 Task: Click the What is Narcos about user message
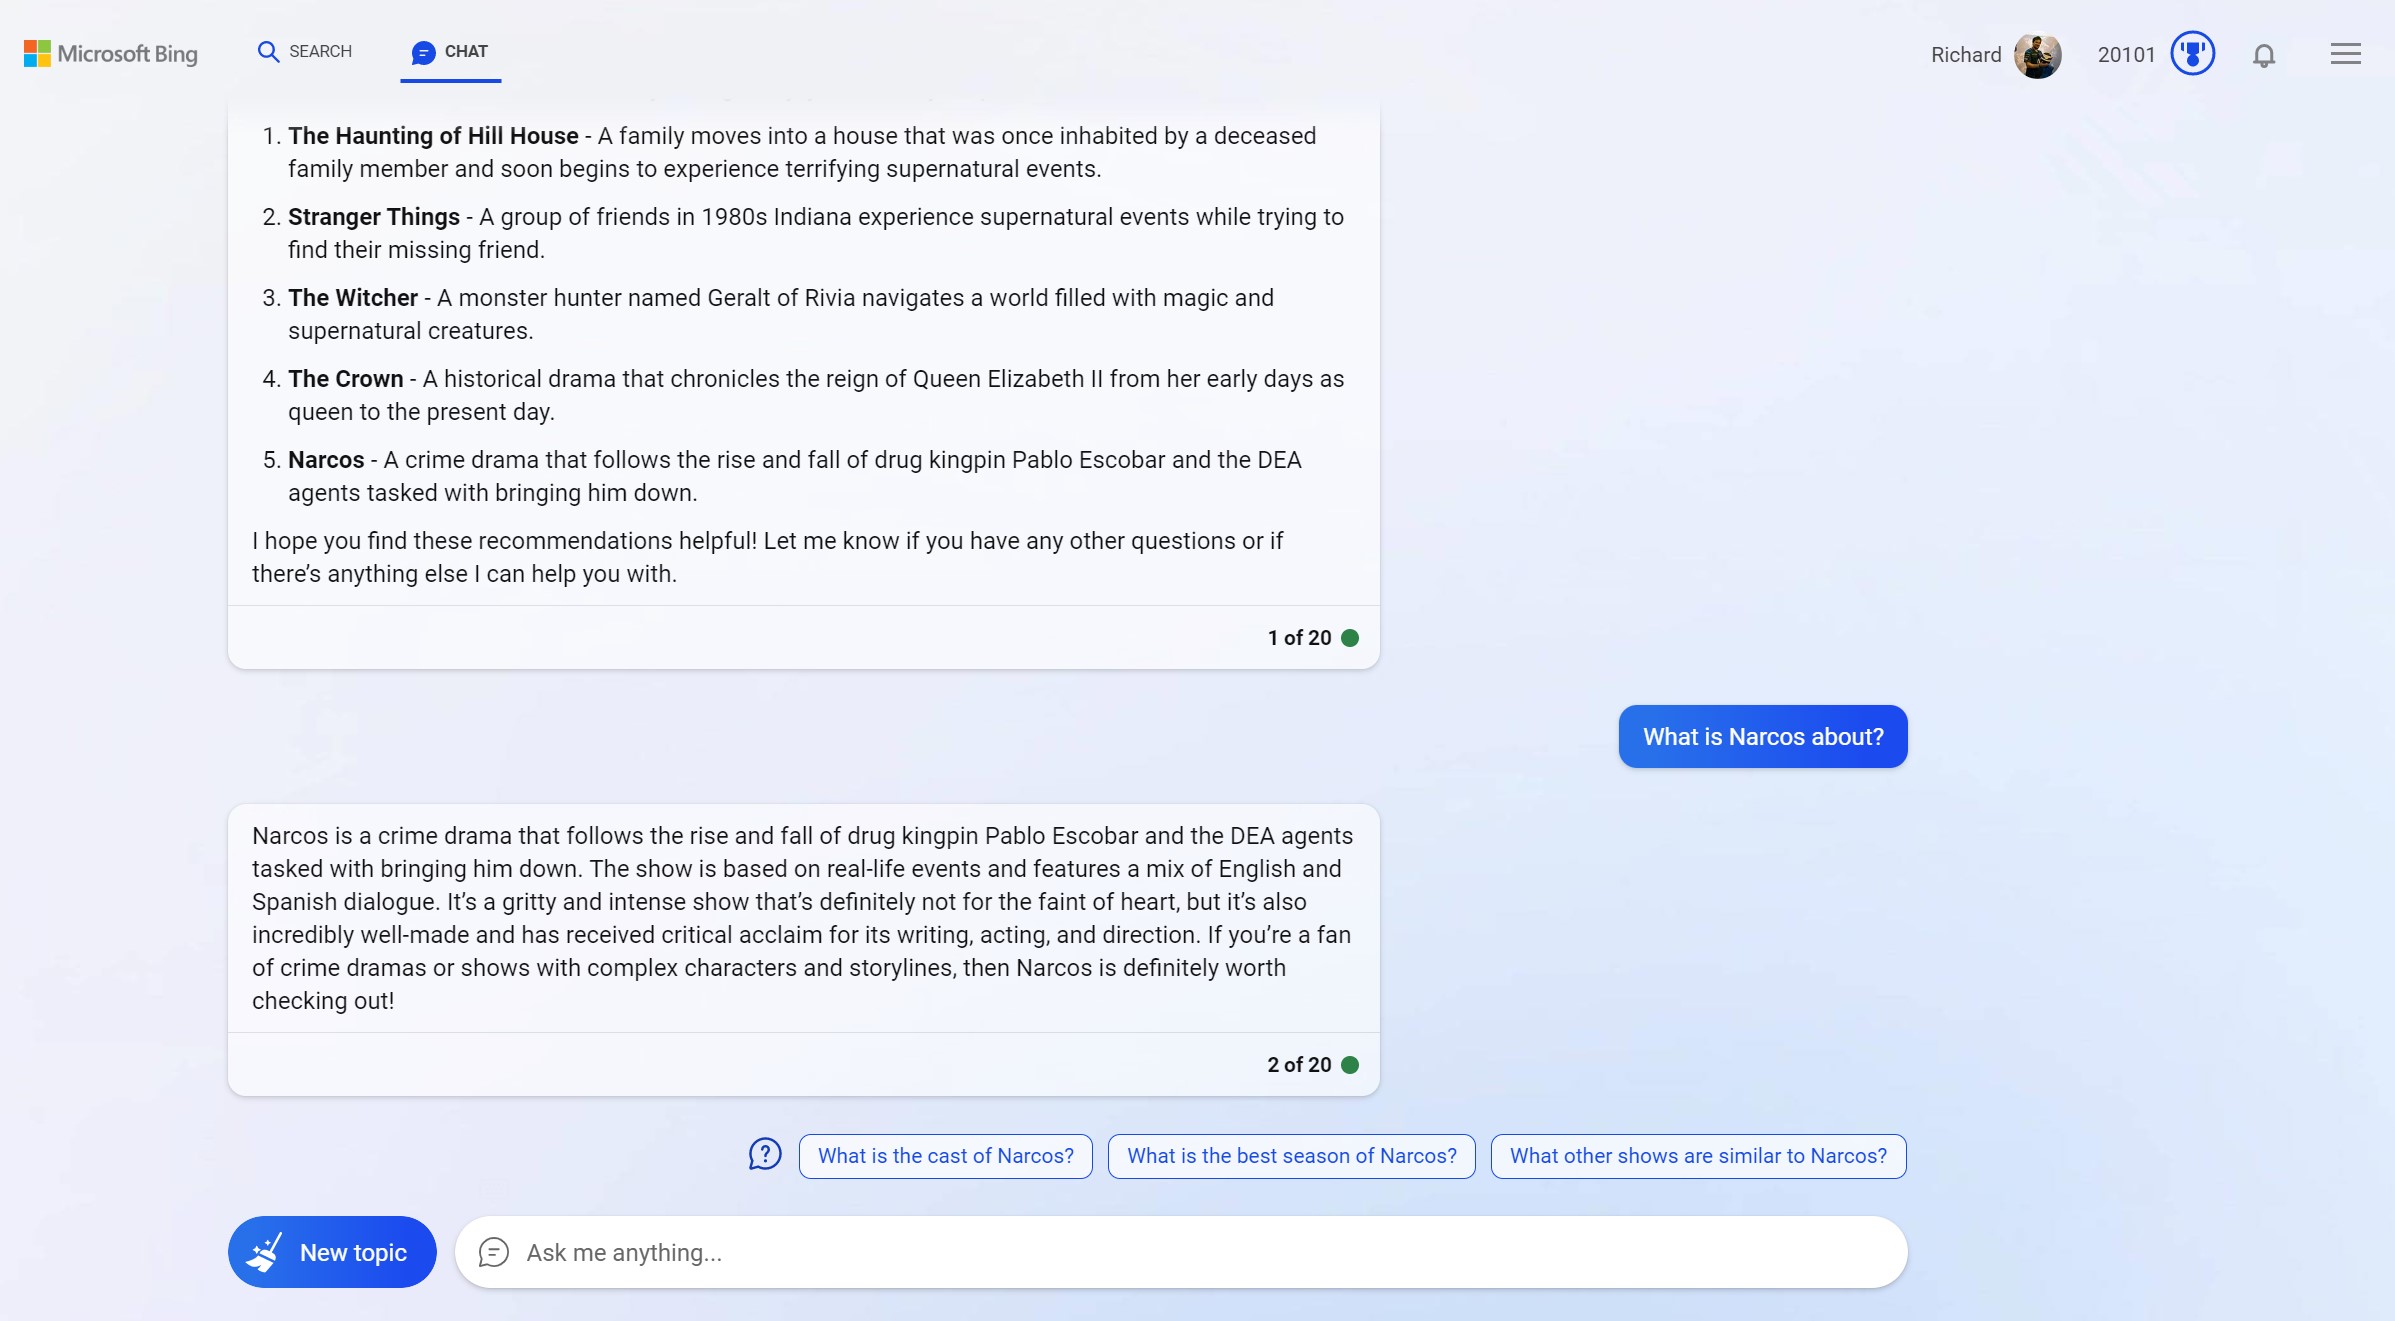1763,737
